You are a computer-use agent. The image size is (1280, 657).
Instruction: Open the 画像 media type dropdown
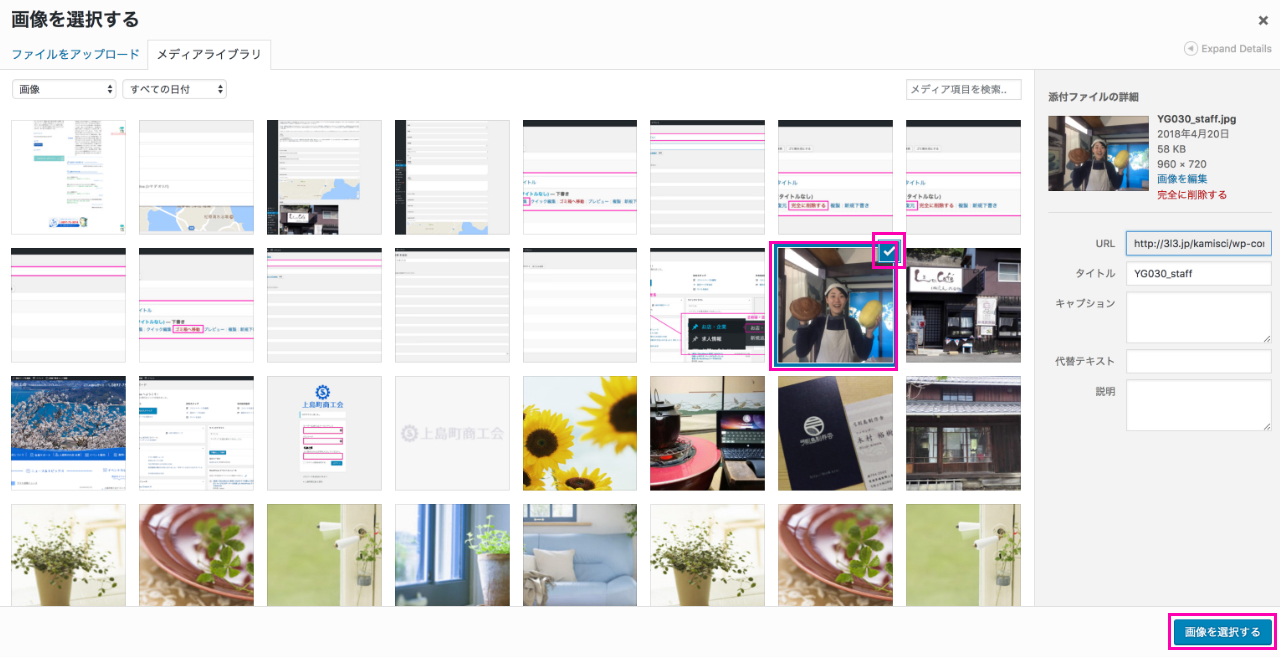coord(64,89)
